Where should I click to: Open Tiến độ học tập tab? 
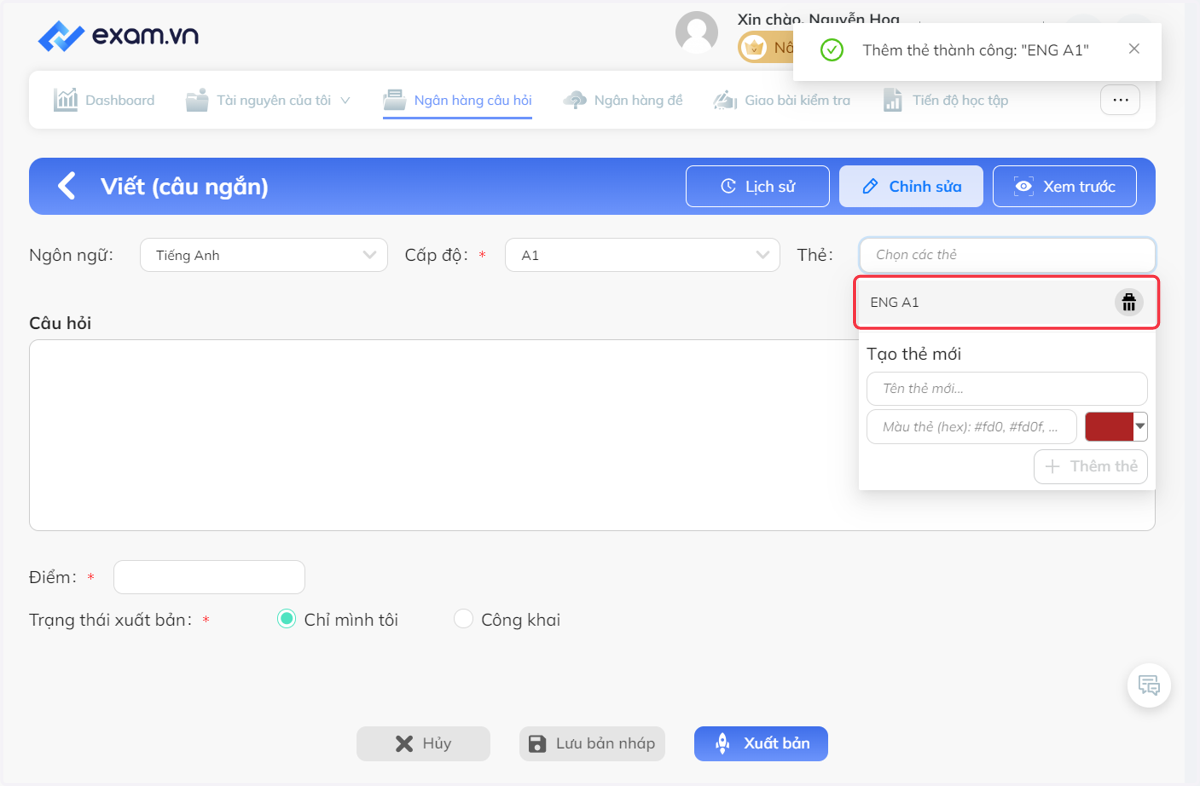point(945,100)
